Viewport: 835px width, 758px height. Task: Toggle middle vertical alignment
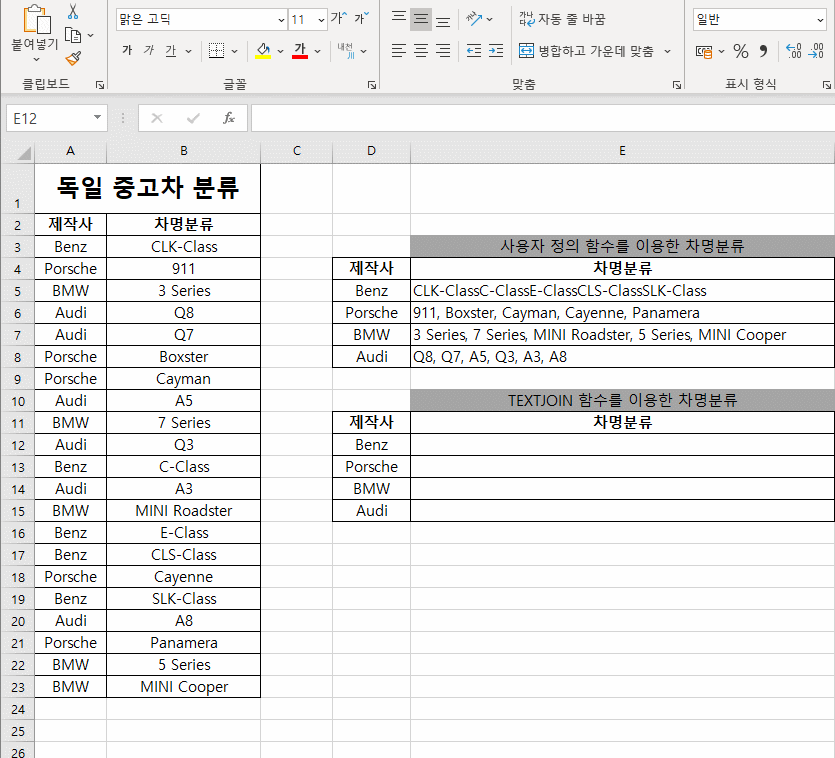pyautogui.click(x=421, y=19)
